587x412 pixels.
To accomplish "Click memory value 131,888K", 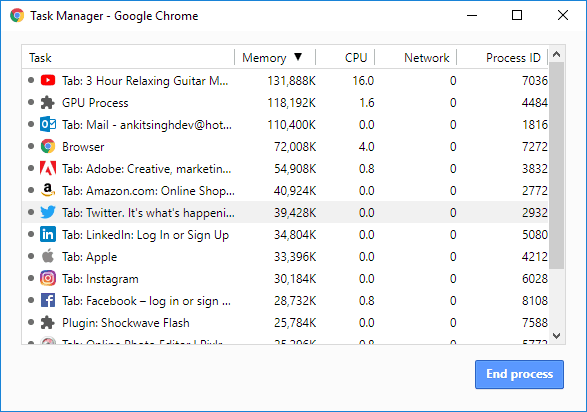I will (291, 81).
